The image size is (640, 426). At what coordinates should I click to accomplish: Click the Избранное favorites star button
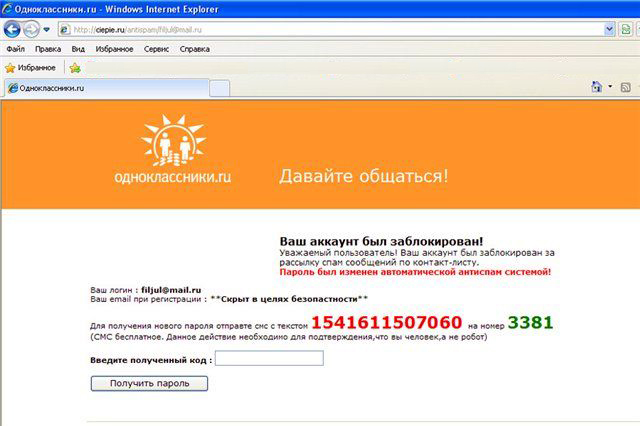30,68
